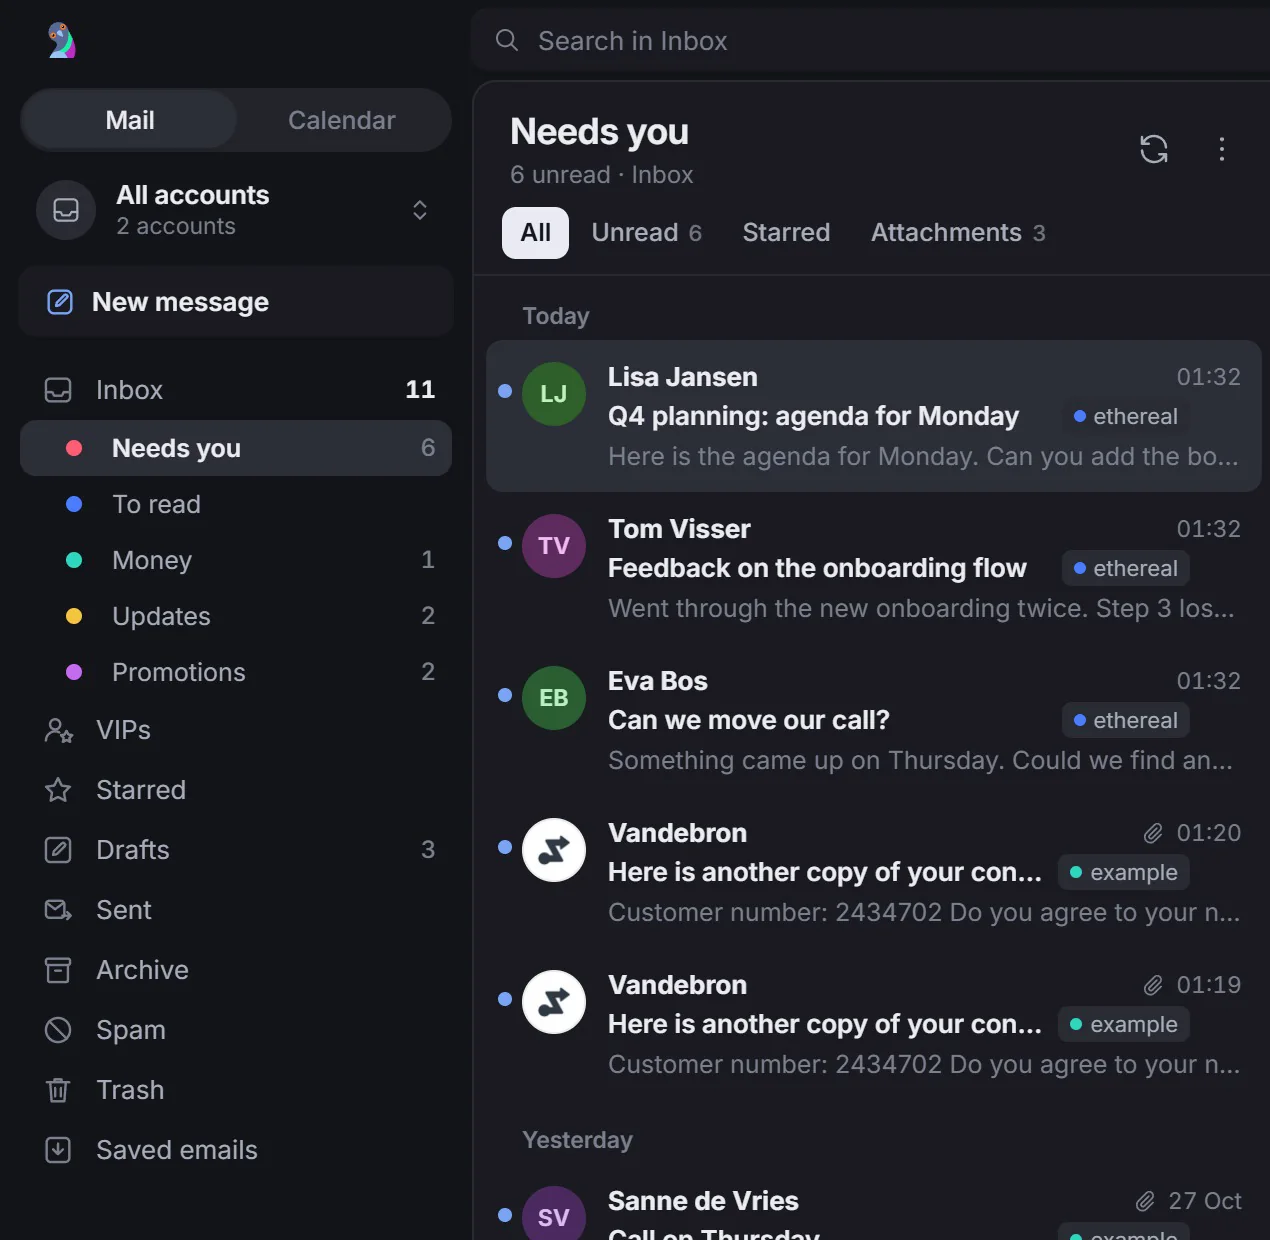Image resolution: width=1270 pixels, height=1240 pixels.
Task: Click attachment paperclip on 01:19 Vandebron email
Action: coord(1153,985)
